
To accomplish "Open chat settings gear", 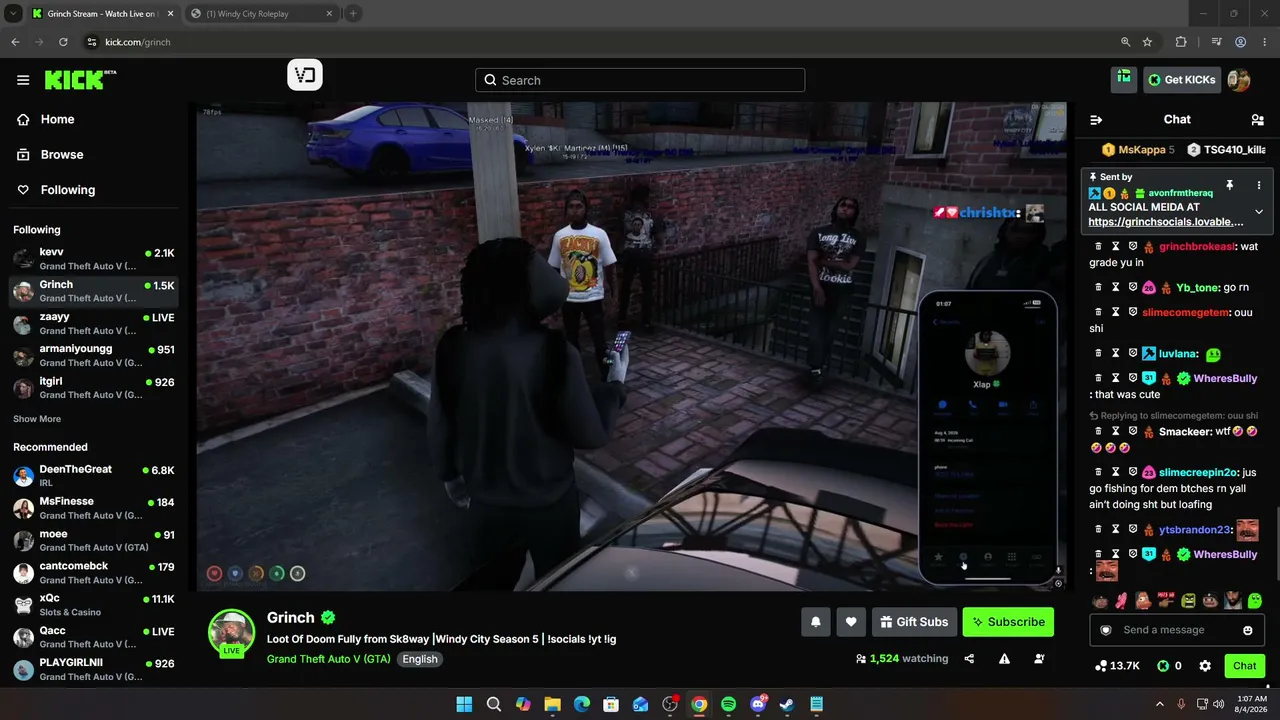I will pos(1205,666).
